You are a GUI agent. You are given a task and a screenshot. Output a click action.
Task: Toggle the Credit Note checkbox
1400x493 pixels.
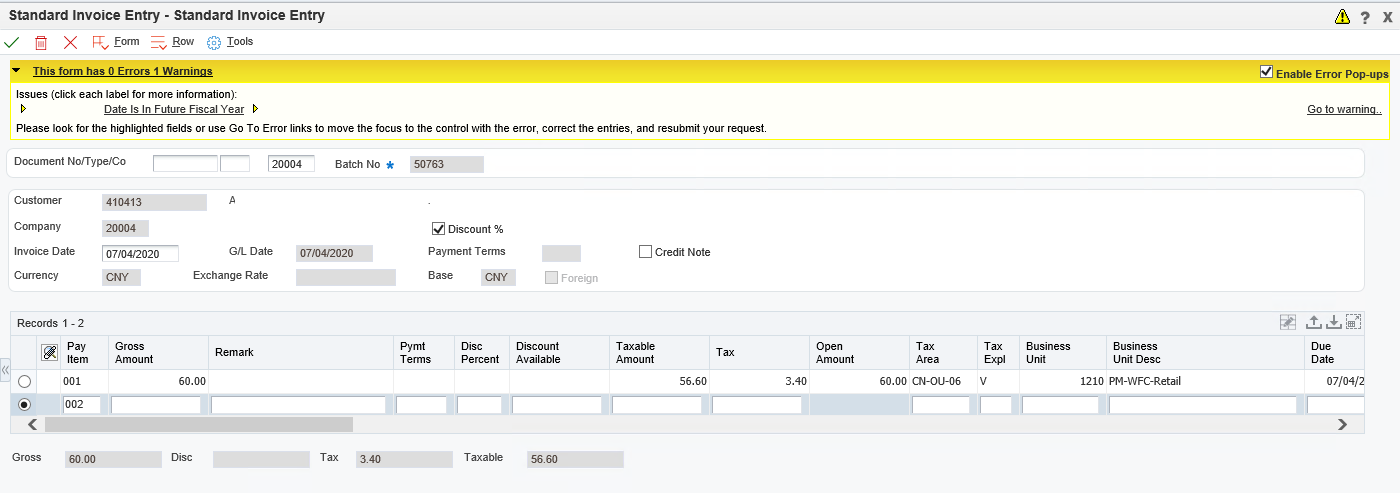(x=645, y=252)
